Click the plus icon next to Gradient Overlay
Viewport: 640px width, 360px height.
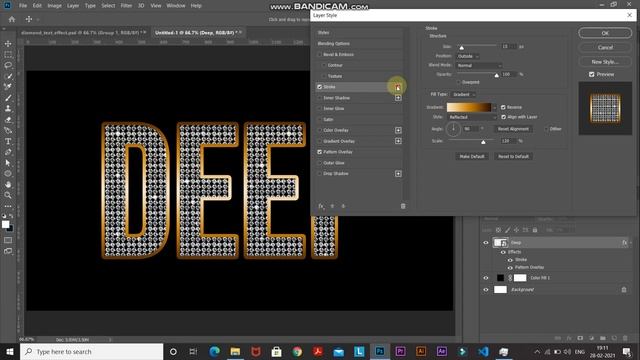point(398,141)
